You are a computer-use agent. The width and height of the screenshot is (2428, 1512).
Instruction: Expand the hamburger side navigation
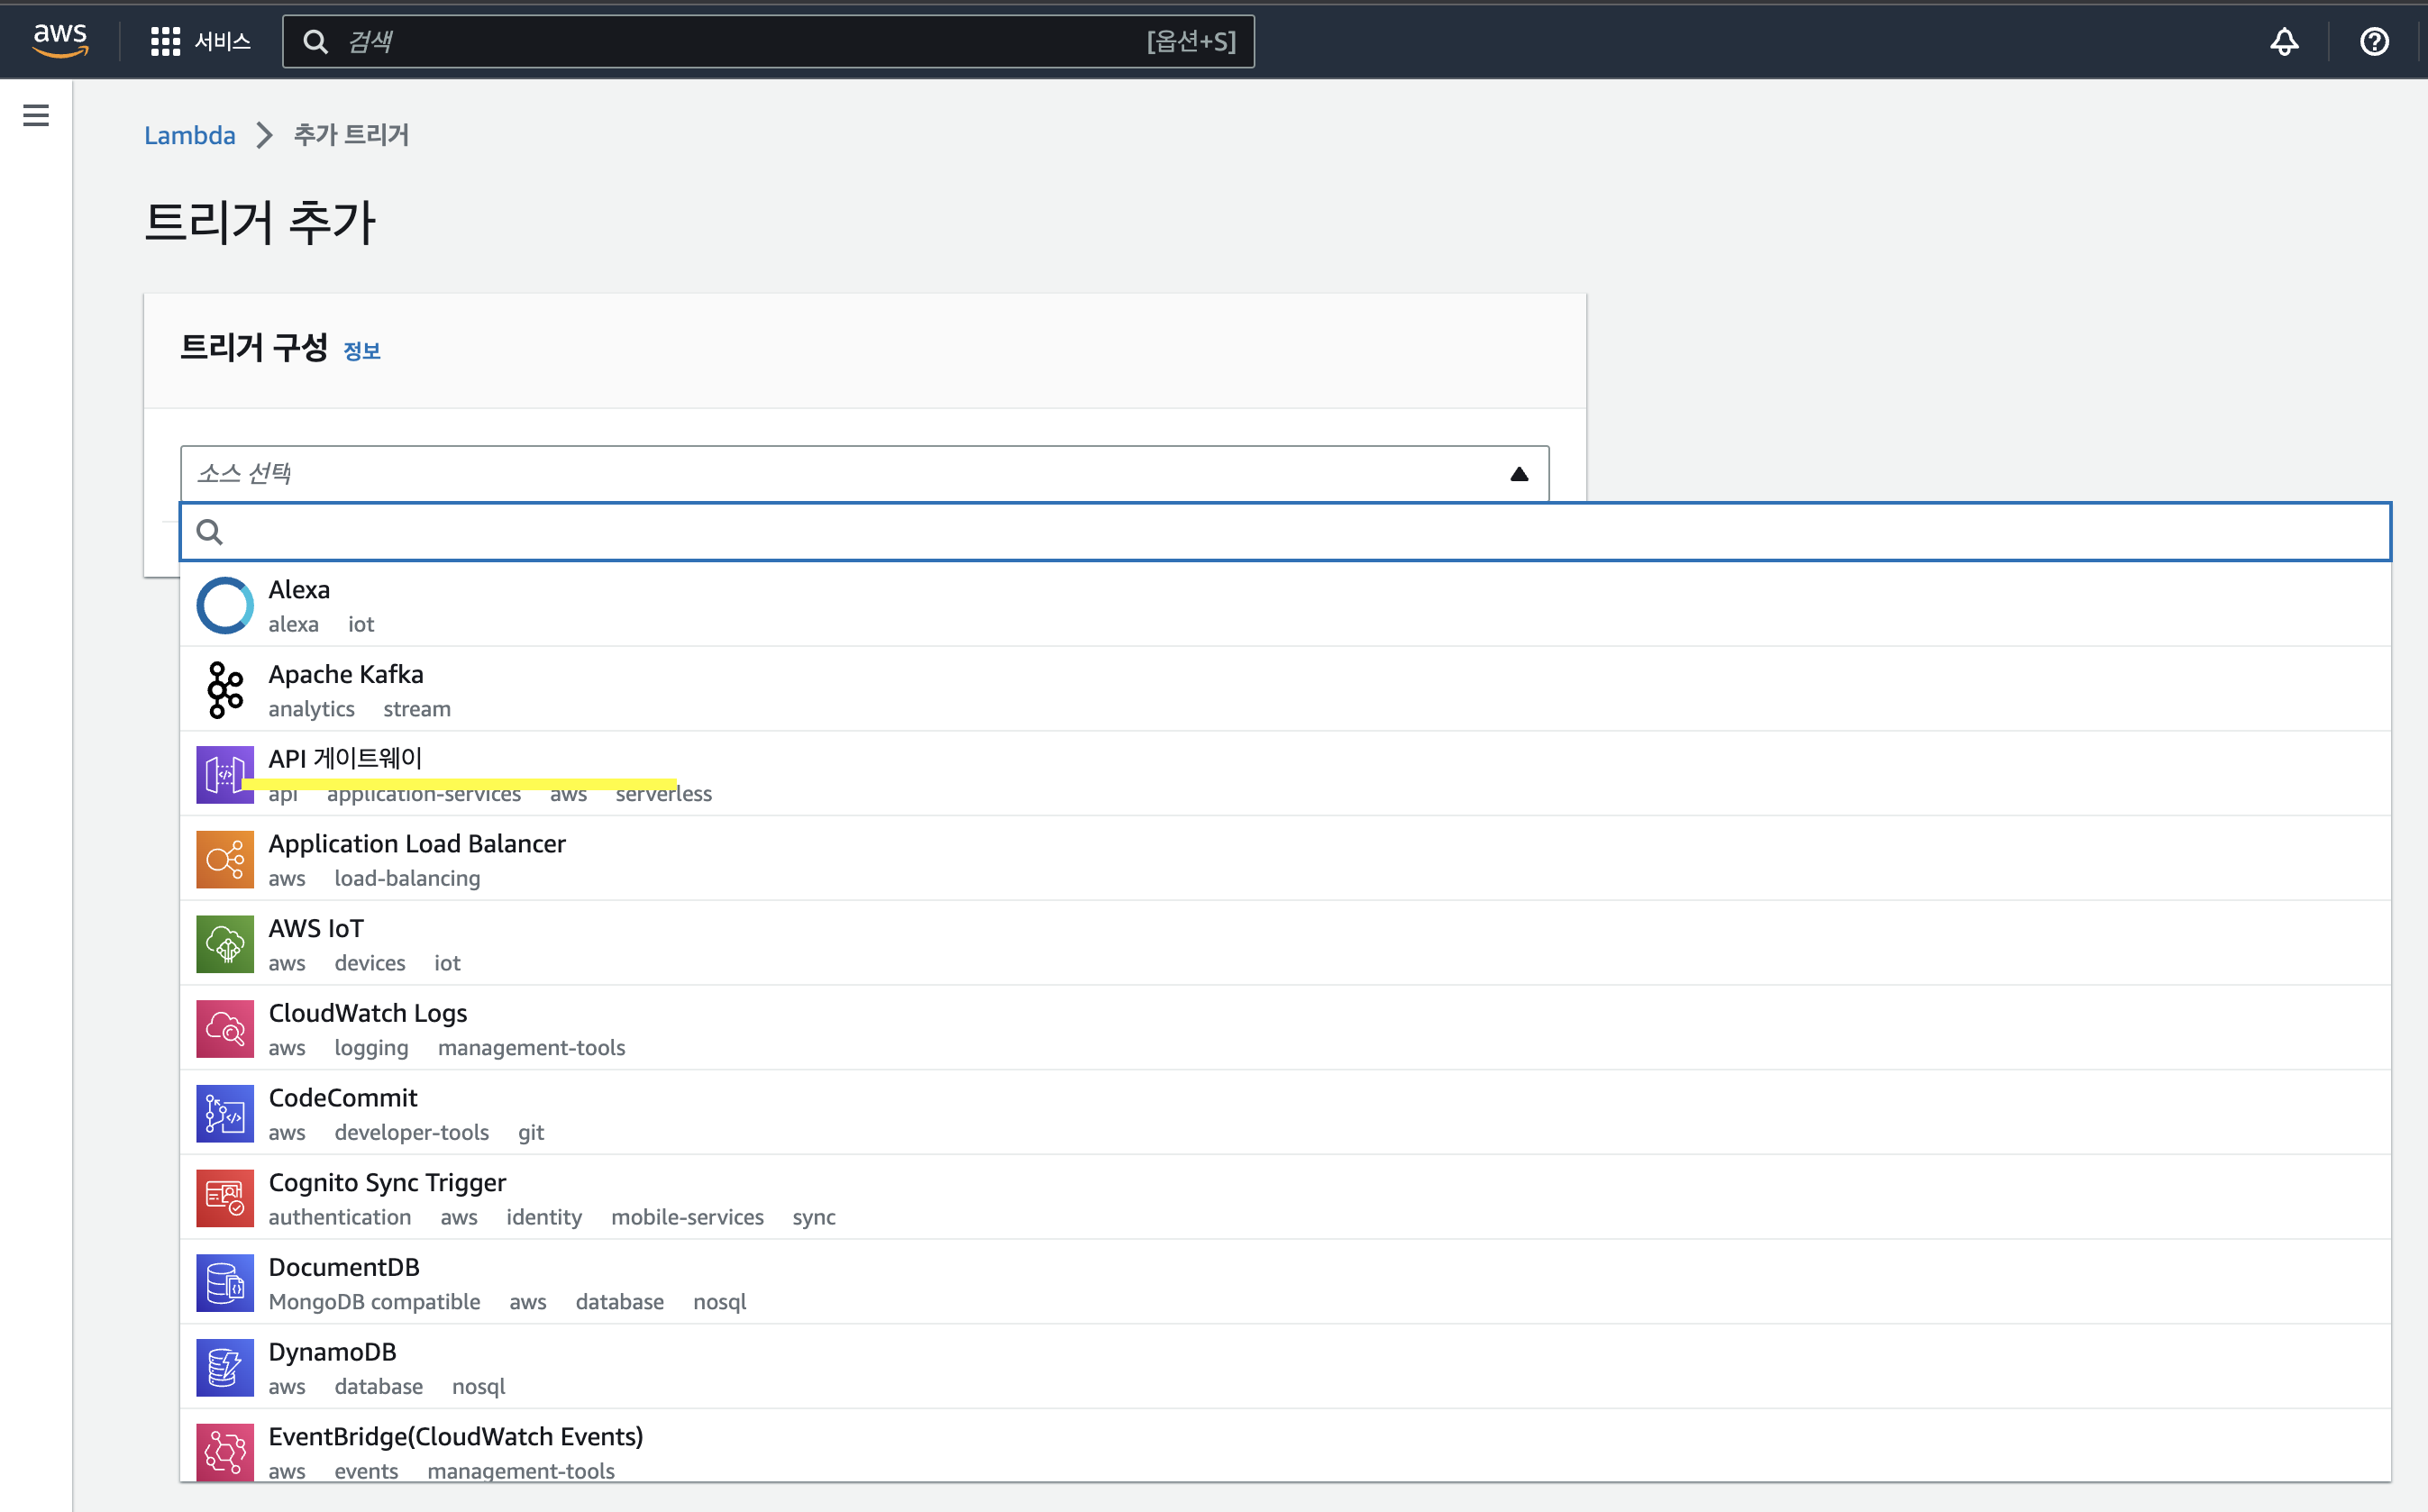[x=36, y=115]
